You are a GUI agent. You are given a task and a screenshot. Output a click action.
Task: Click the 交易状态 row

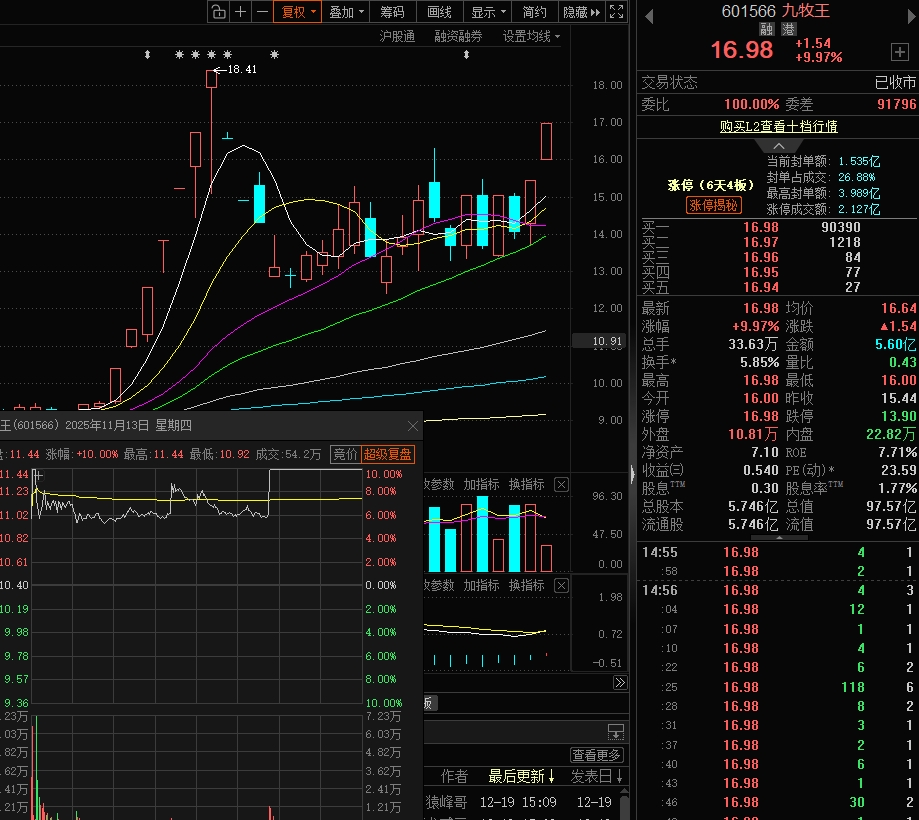[x=778, y=82]
